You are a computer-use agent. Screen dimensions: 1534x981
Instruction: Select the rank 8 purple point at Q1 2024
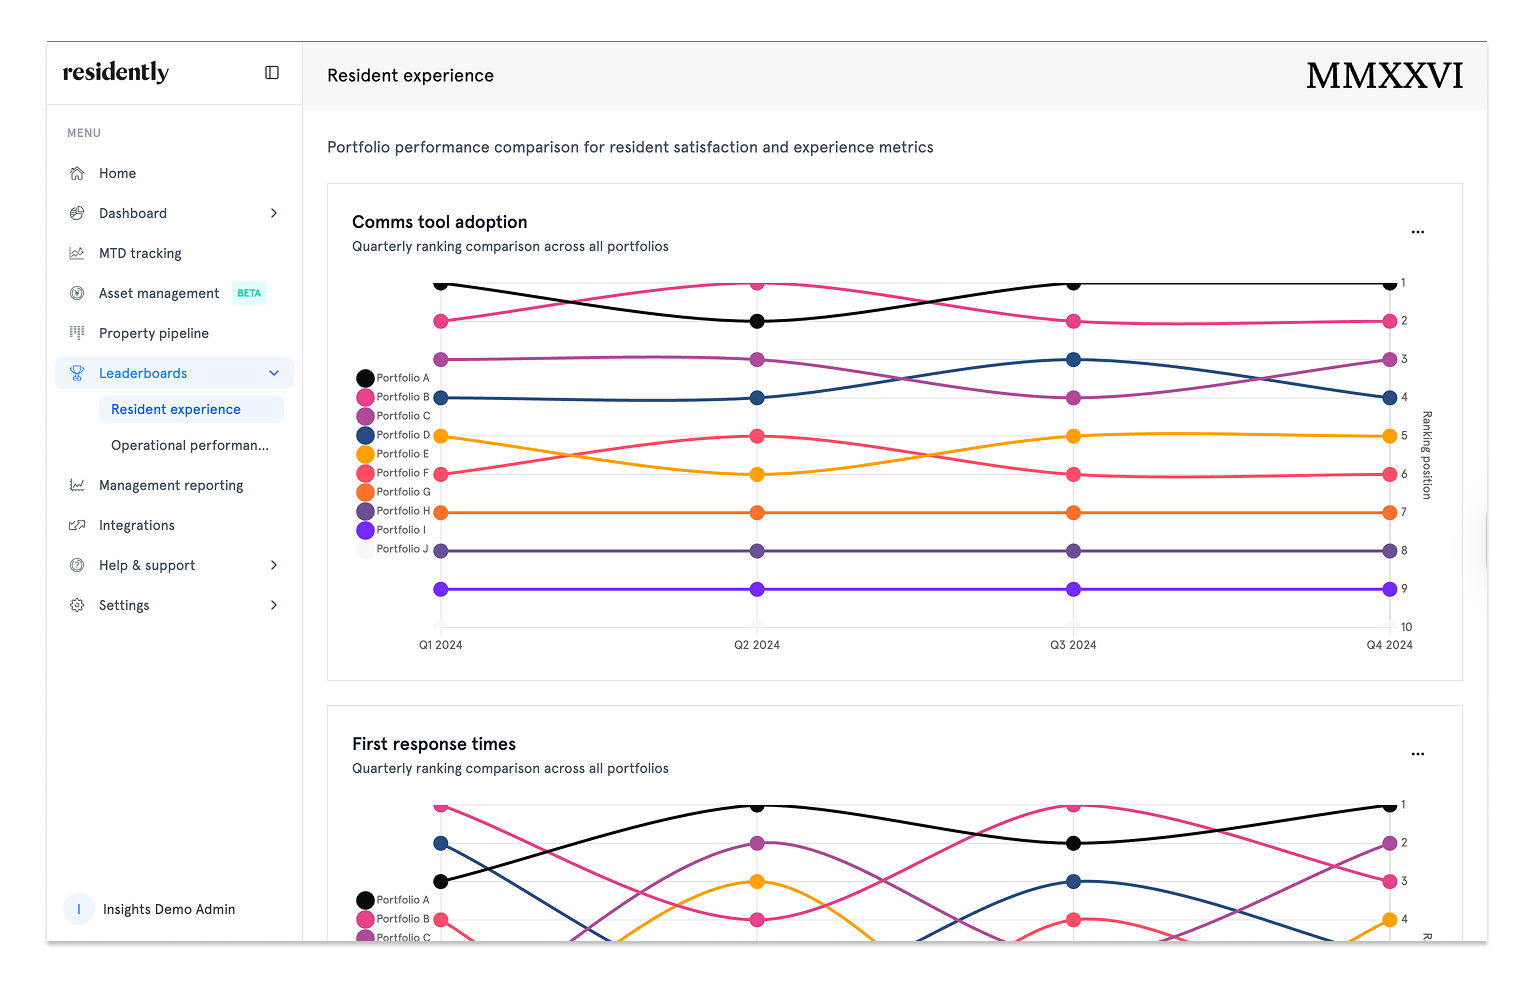441,551
